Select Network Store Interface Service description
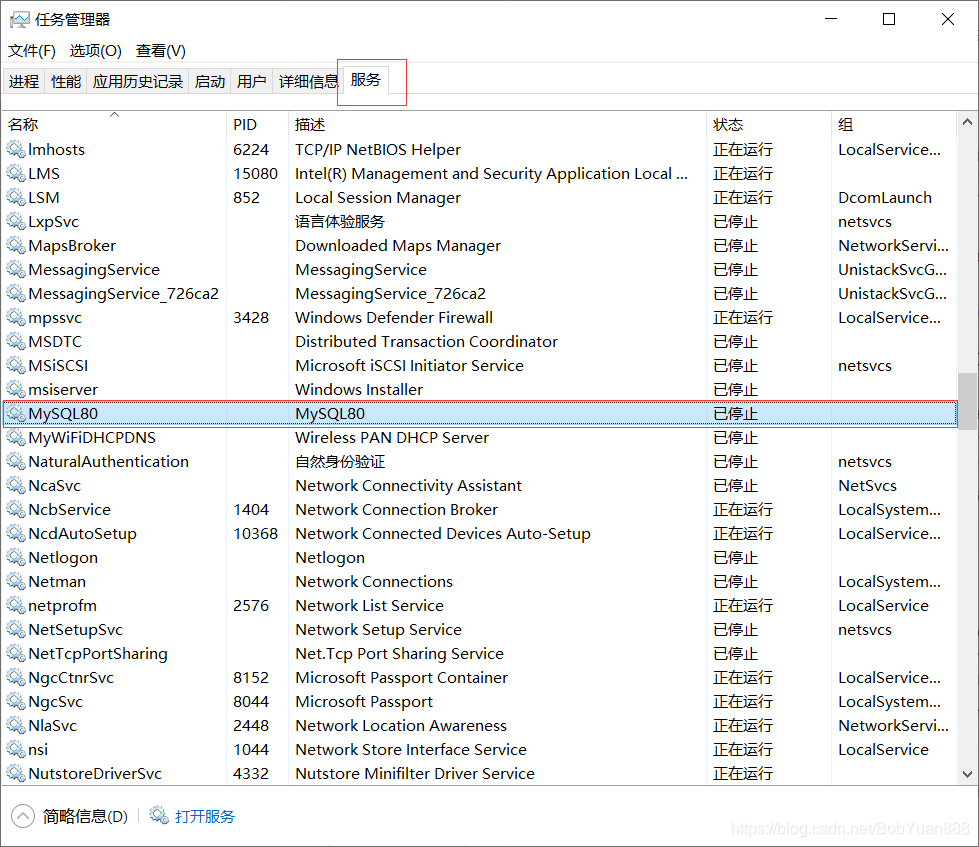The height and width of the screenshot is (847, 979). coord(411,750)
